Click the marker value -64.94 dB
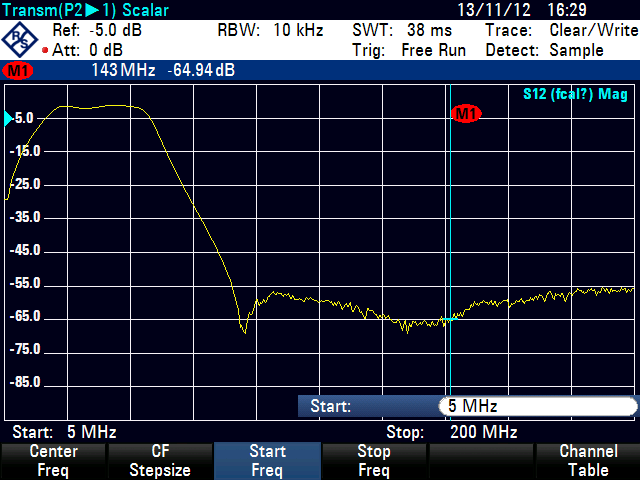The image size is (640, 480). 201,70
